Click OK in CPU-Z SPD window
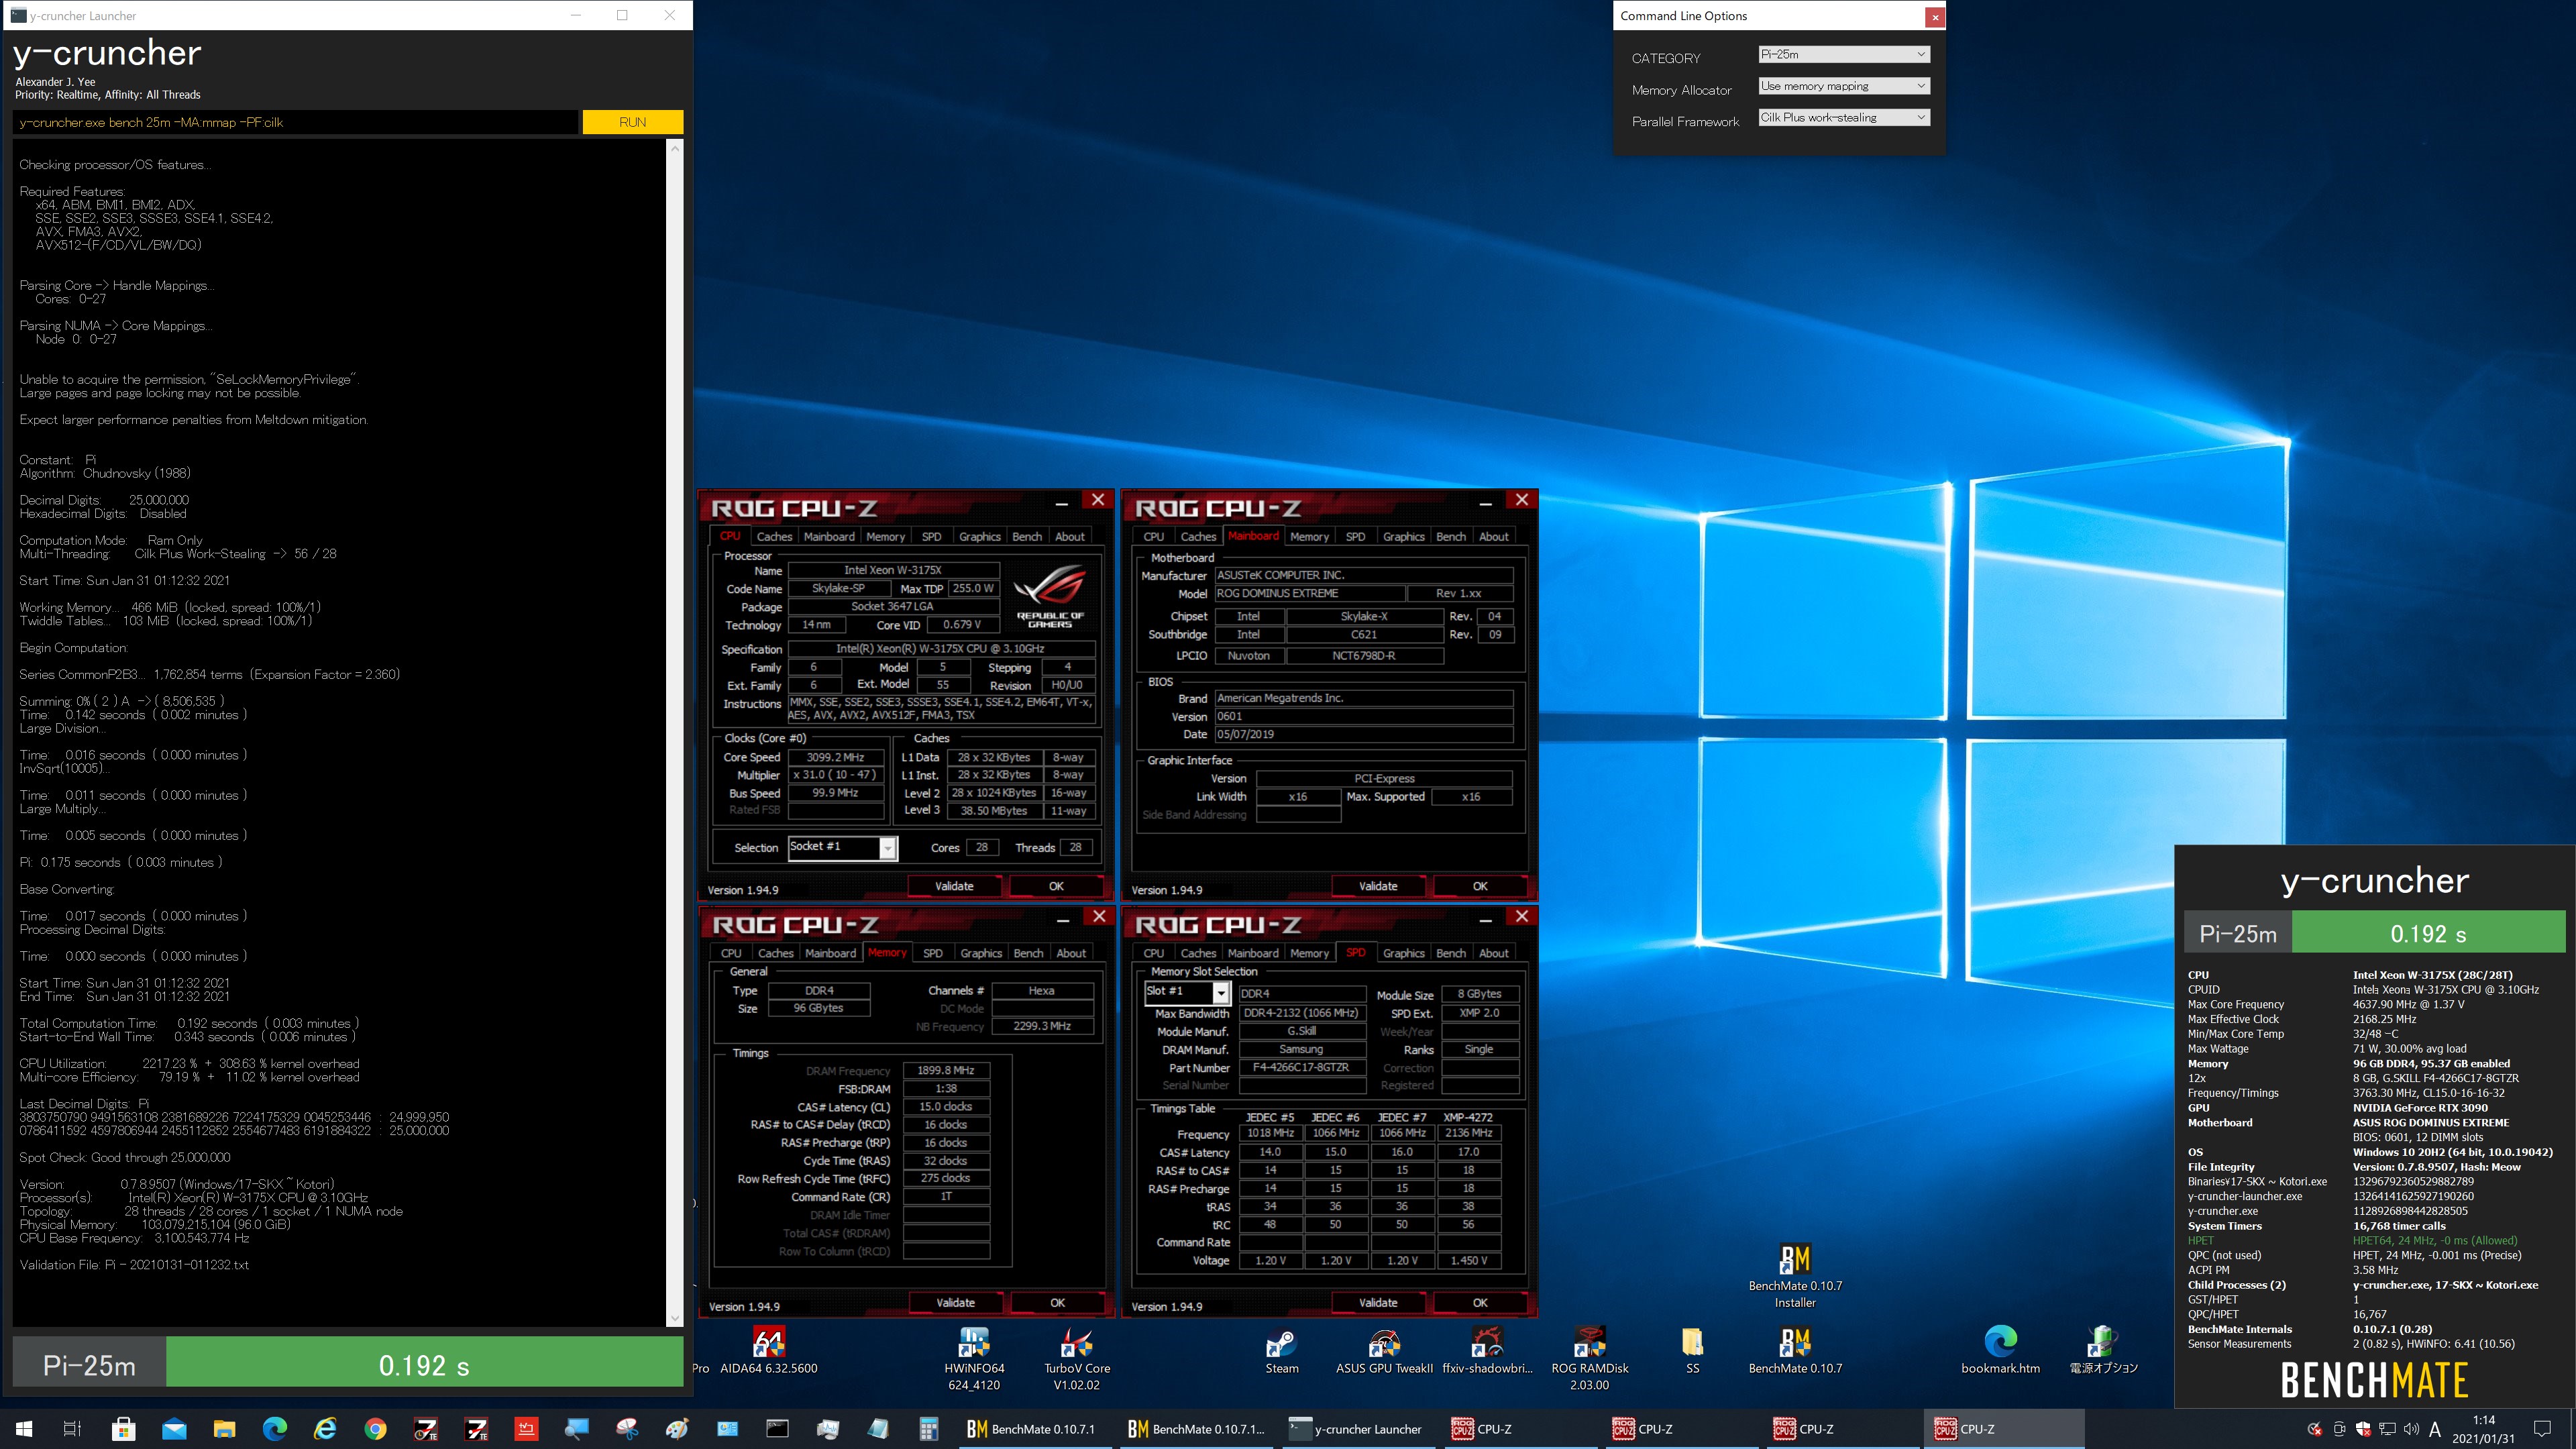Viewport: 2576px width, 1449px height. (1480, 1303)
